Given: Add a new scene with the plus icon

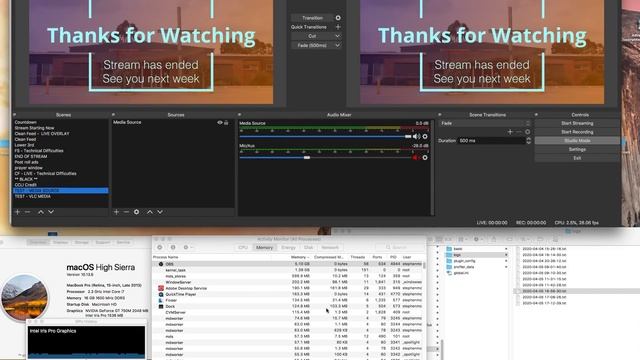Looking at the screenshot, I should click(x=17, y=212).
